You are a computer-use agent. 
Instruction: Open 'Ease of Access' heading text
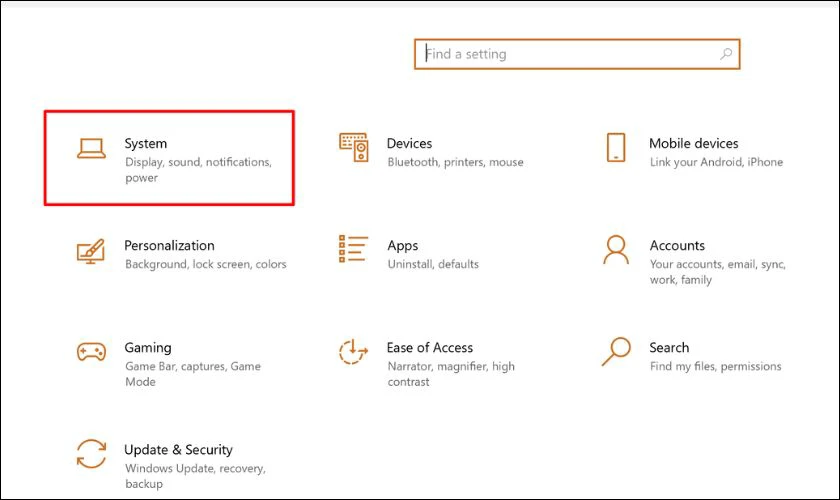(430, 347)
